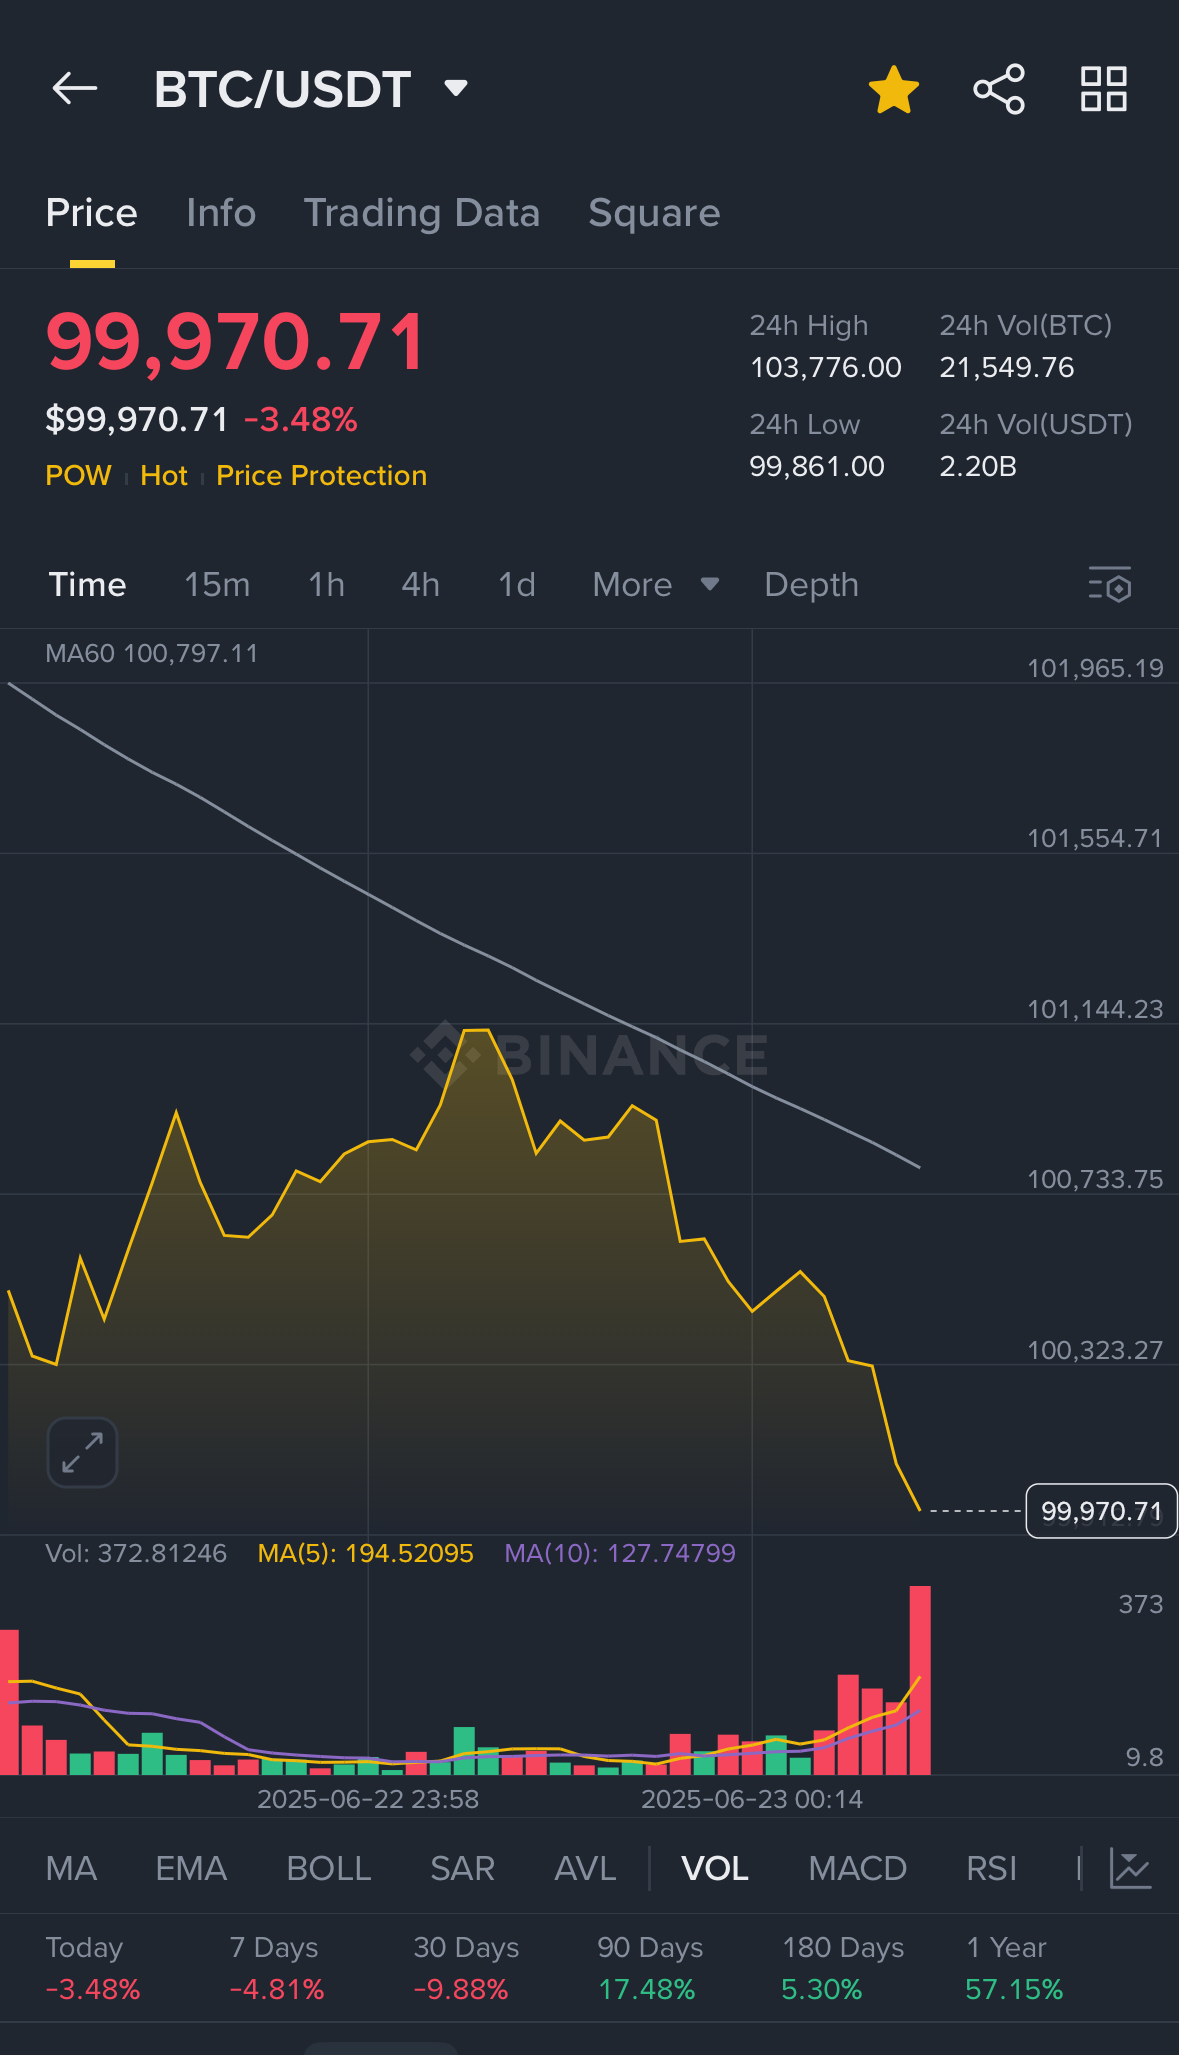Switch to the Info tab

pyautogui.click(x=221, y=213)
